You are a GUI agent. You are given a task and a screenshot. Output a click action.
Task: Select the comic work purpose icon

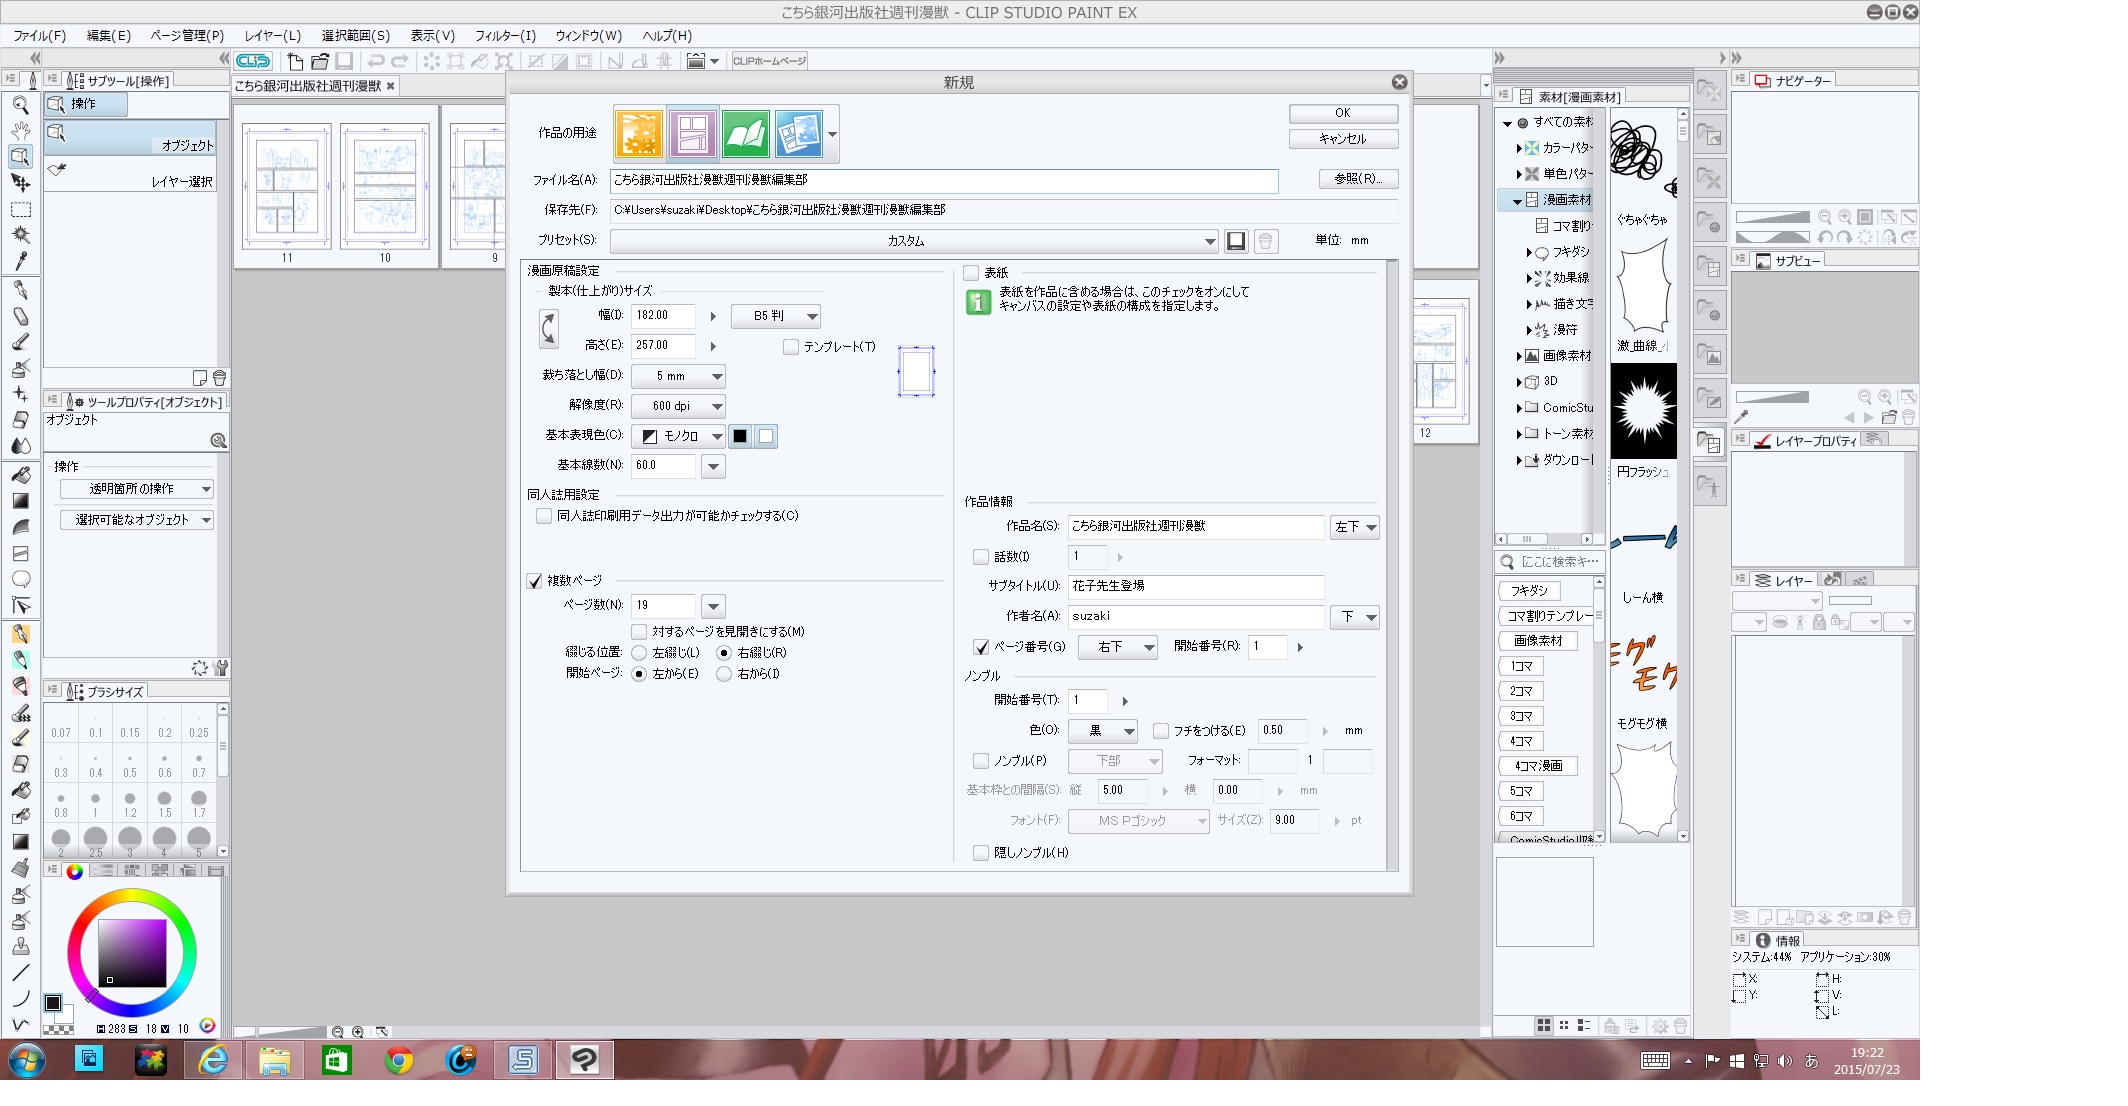692,134
